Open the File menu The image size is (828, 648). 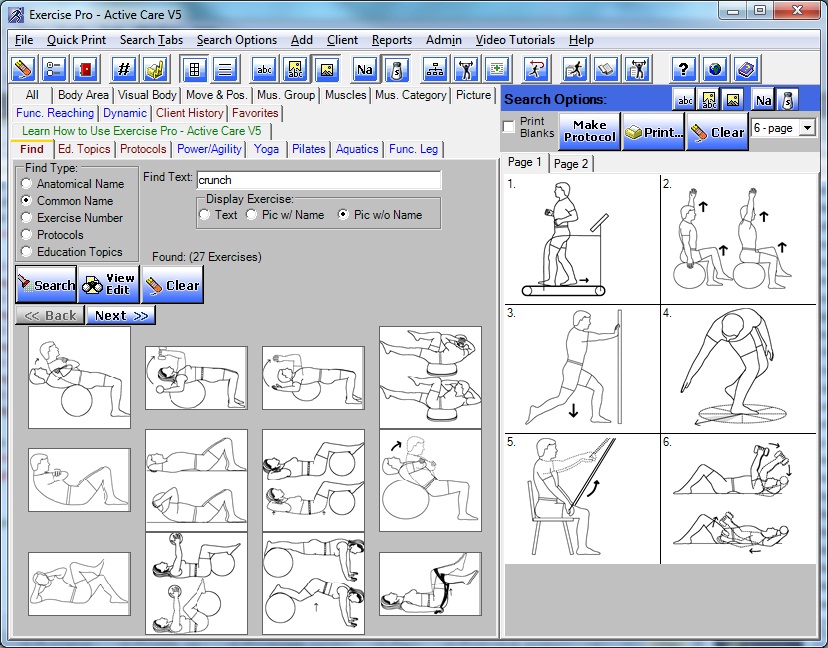point(24,40)
